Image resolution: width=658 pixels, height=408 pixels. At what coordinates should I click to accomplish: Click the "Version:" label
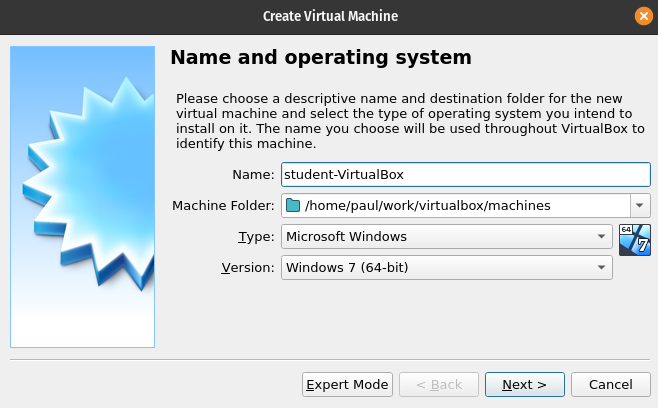[246, 268]
